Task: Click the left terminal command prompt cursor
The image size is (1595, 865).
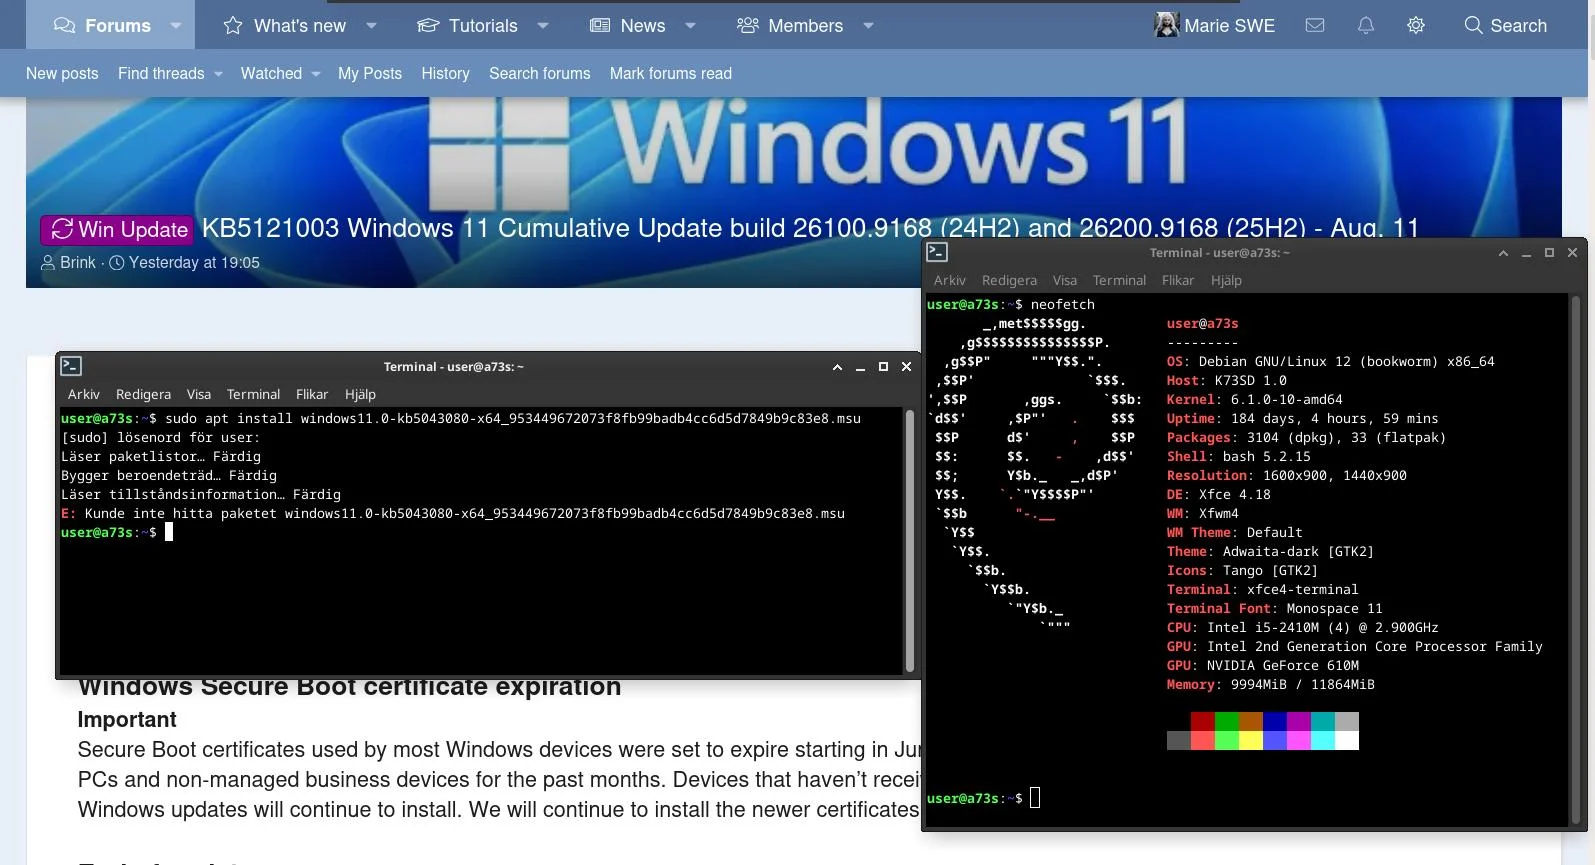Action: coord(169,532)
